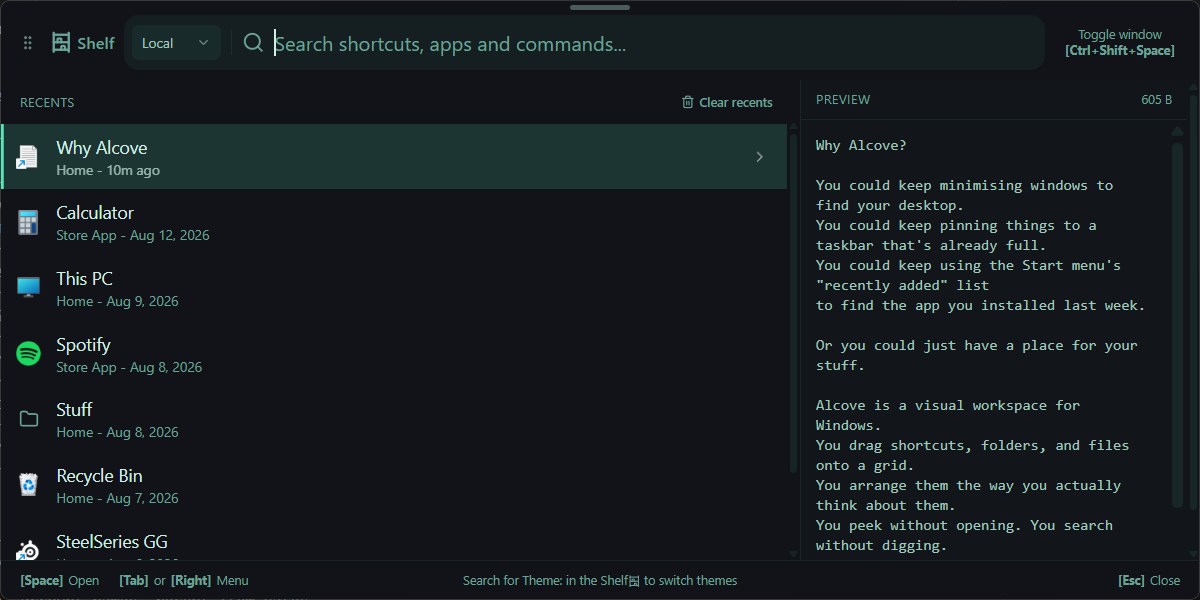Select the Stuff recent entry
The width and height of the screenshot is (1200, 600).
point(394,419)
